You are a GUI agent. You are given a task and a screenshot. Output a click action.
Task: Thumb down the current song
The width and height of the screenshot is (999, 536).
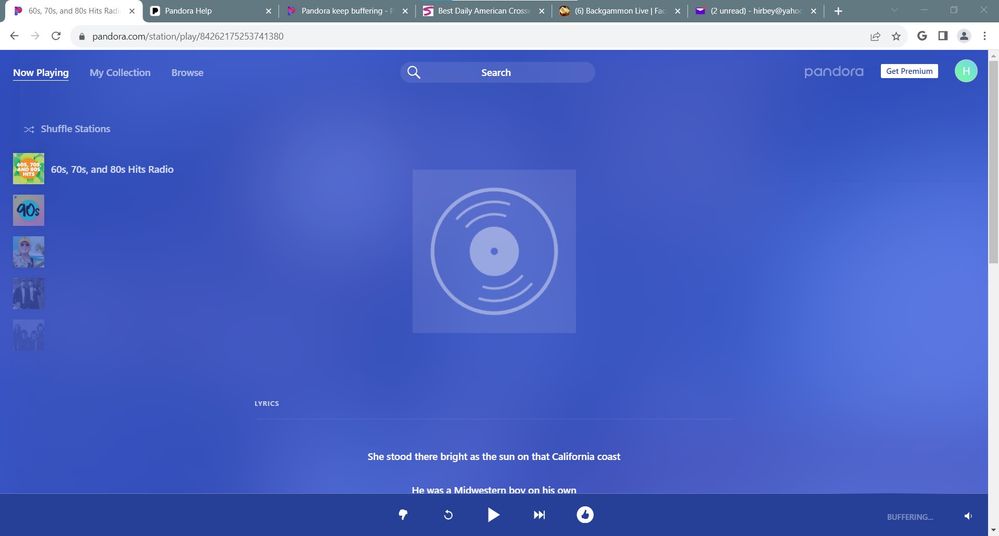coord(403,515)
